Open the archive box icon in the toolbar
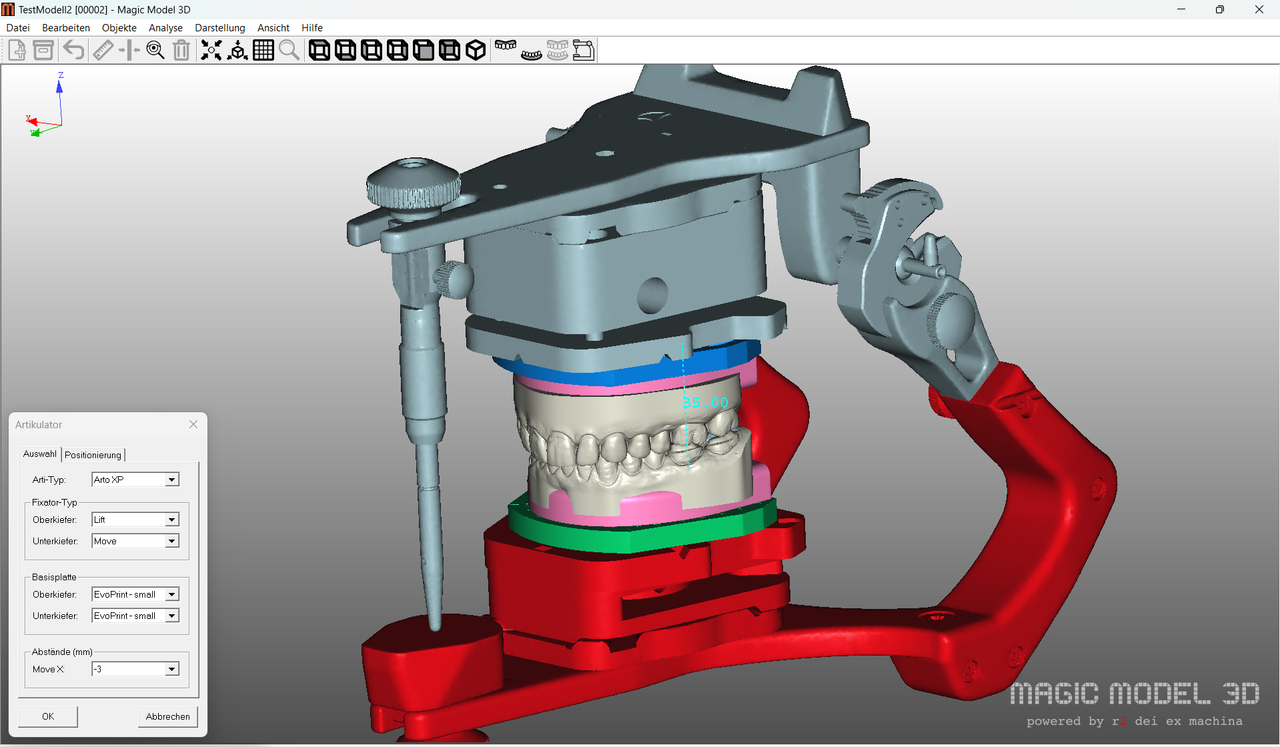The image size is (1280, 747). (x=43, y=50)
